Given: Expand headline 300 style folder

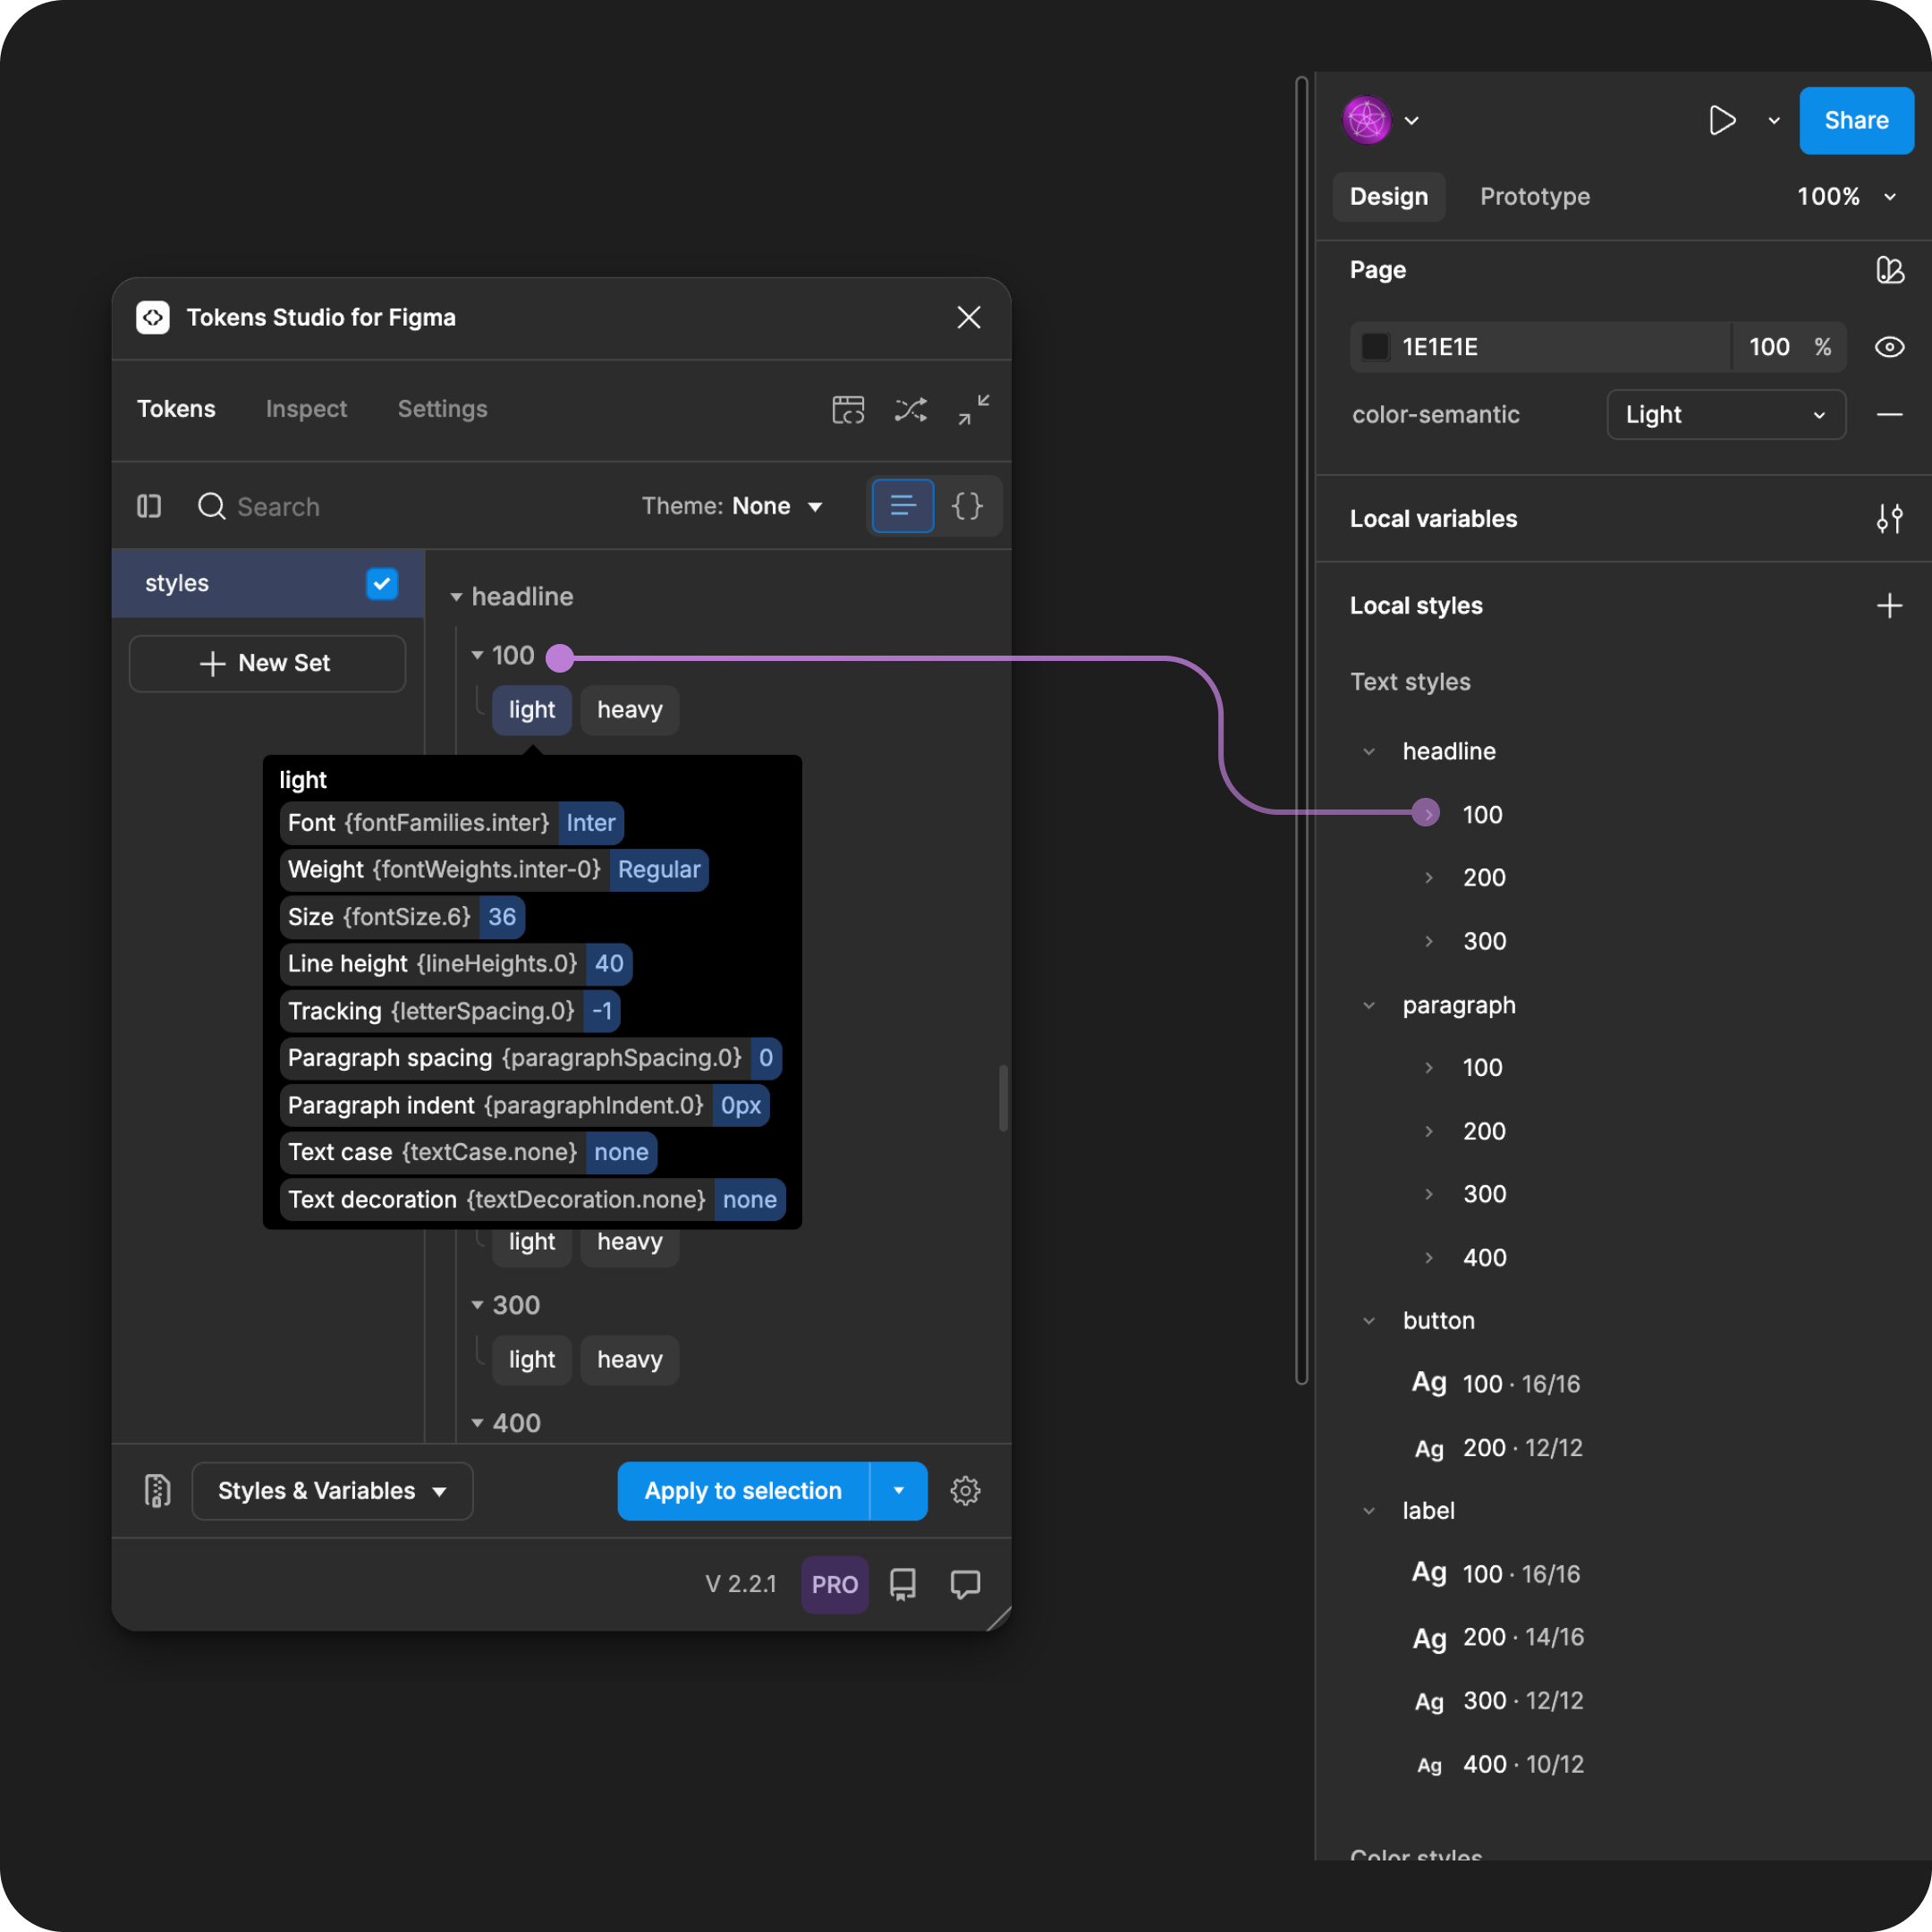Looking at the screenshot, I should pyautogui.click(x=1429, y=941).
